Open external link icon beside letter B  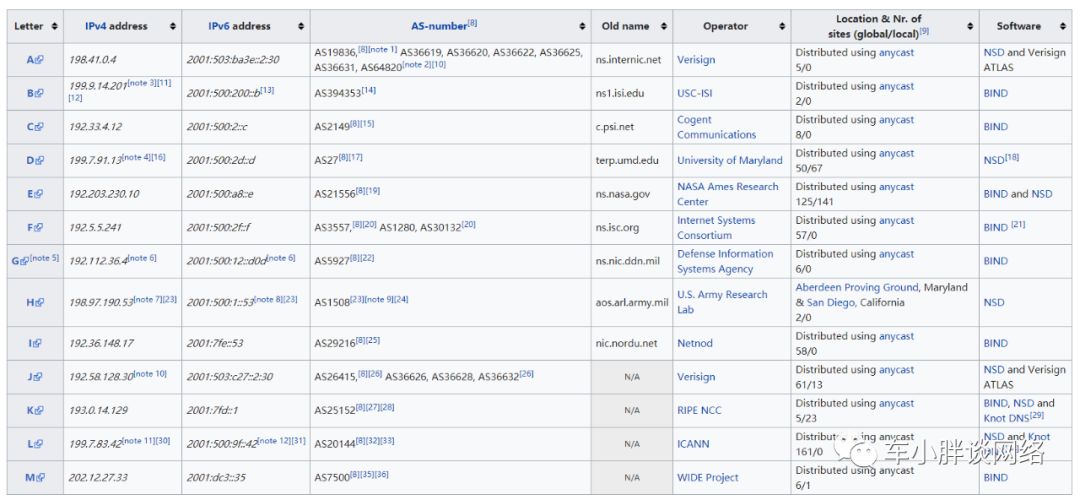(x=40, y=94)
